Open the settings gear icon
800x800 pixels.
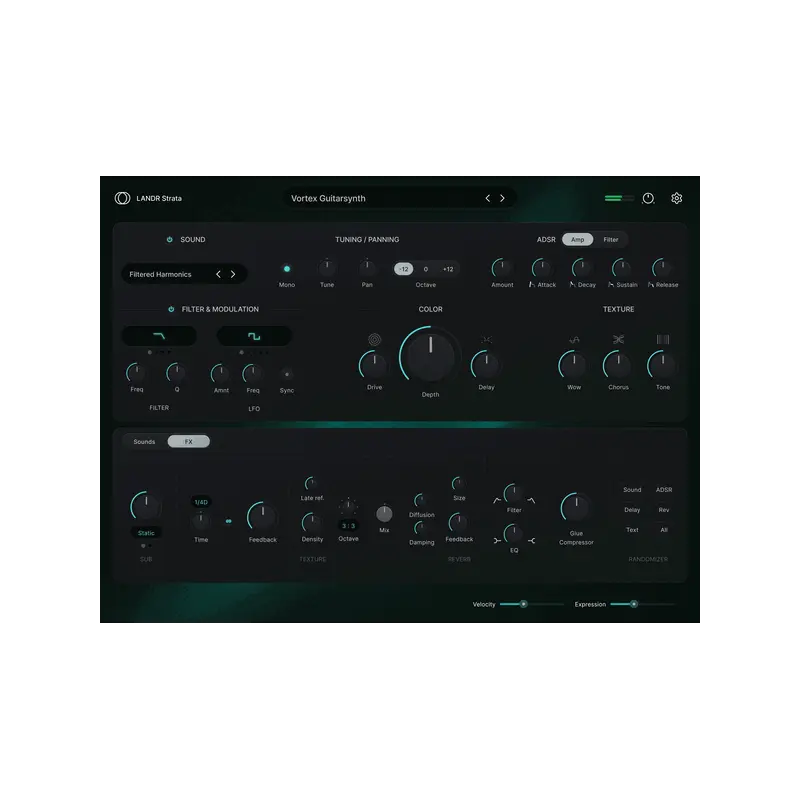[677, 198]
